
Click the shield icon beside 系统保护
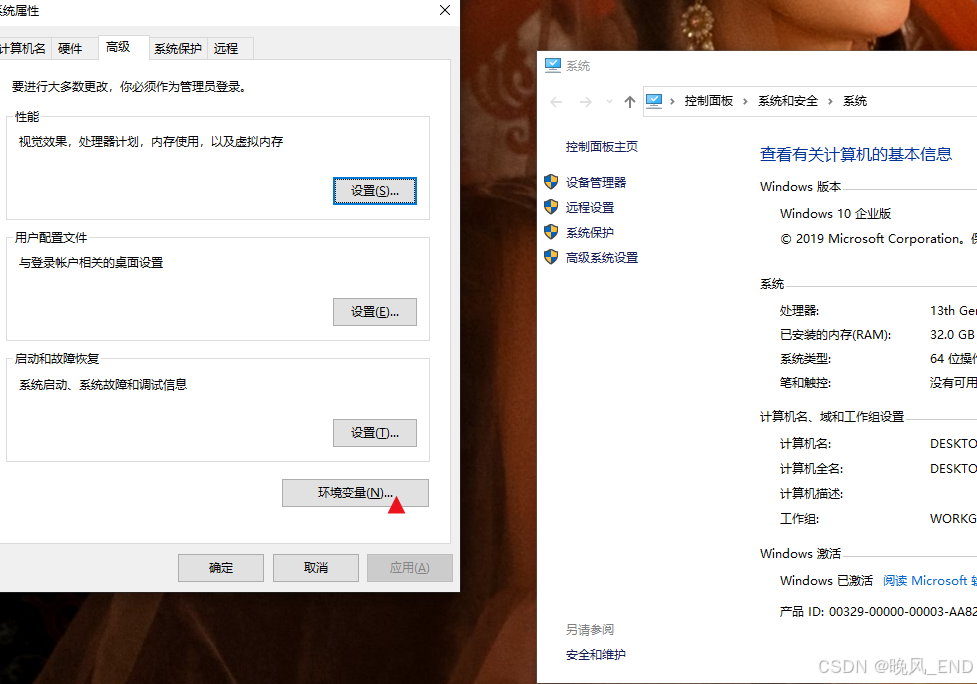click(x=551, y=232)
